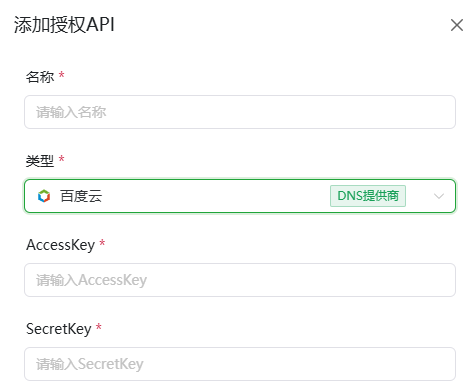Click the 添加授权API dialog title
This screenshot has height=390, width=474.
(x=64, y=25)
